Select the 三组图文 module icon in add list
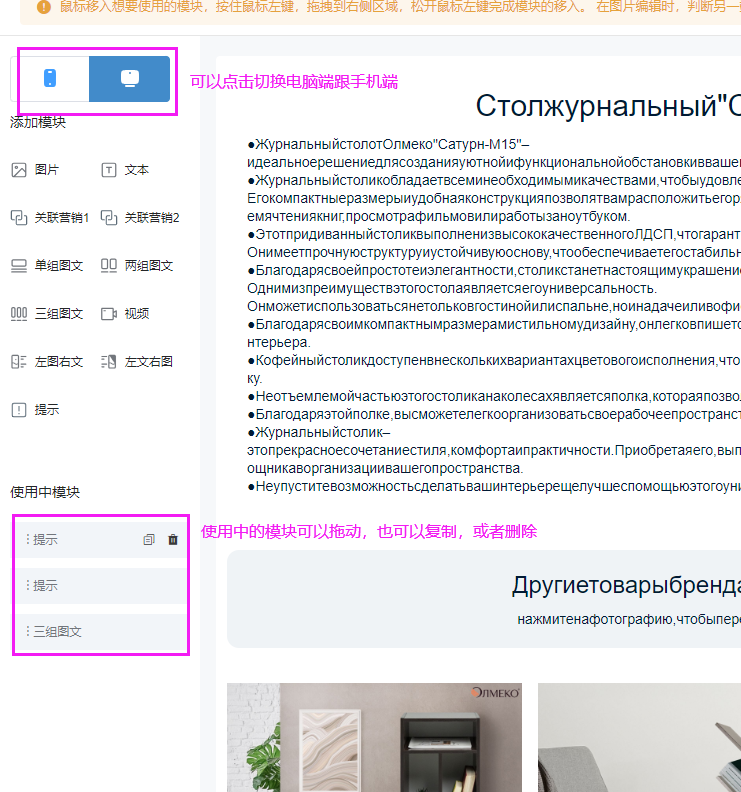741x792 pixels. coord(19,314)
